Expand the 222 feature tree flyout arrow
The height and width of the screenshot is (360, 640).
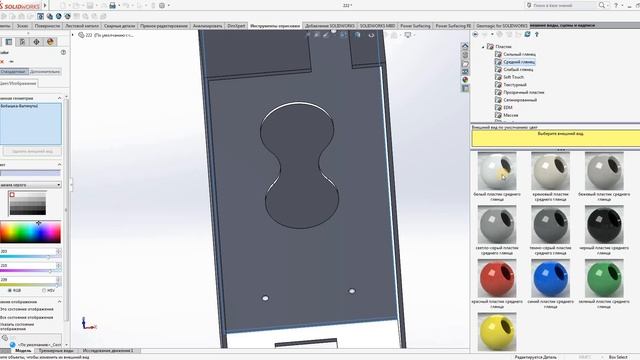click(x=73, y=35)
